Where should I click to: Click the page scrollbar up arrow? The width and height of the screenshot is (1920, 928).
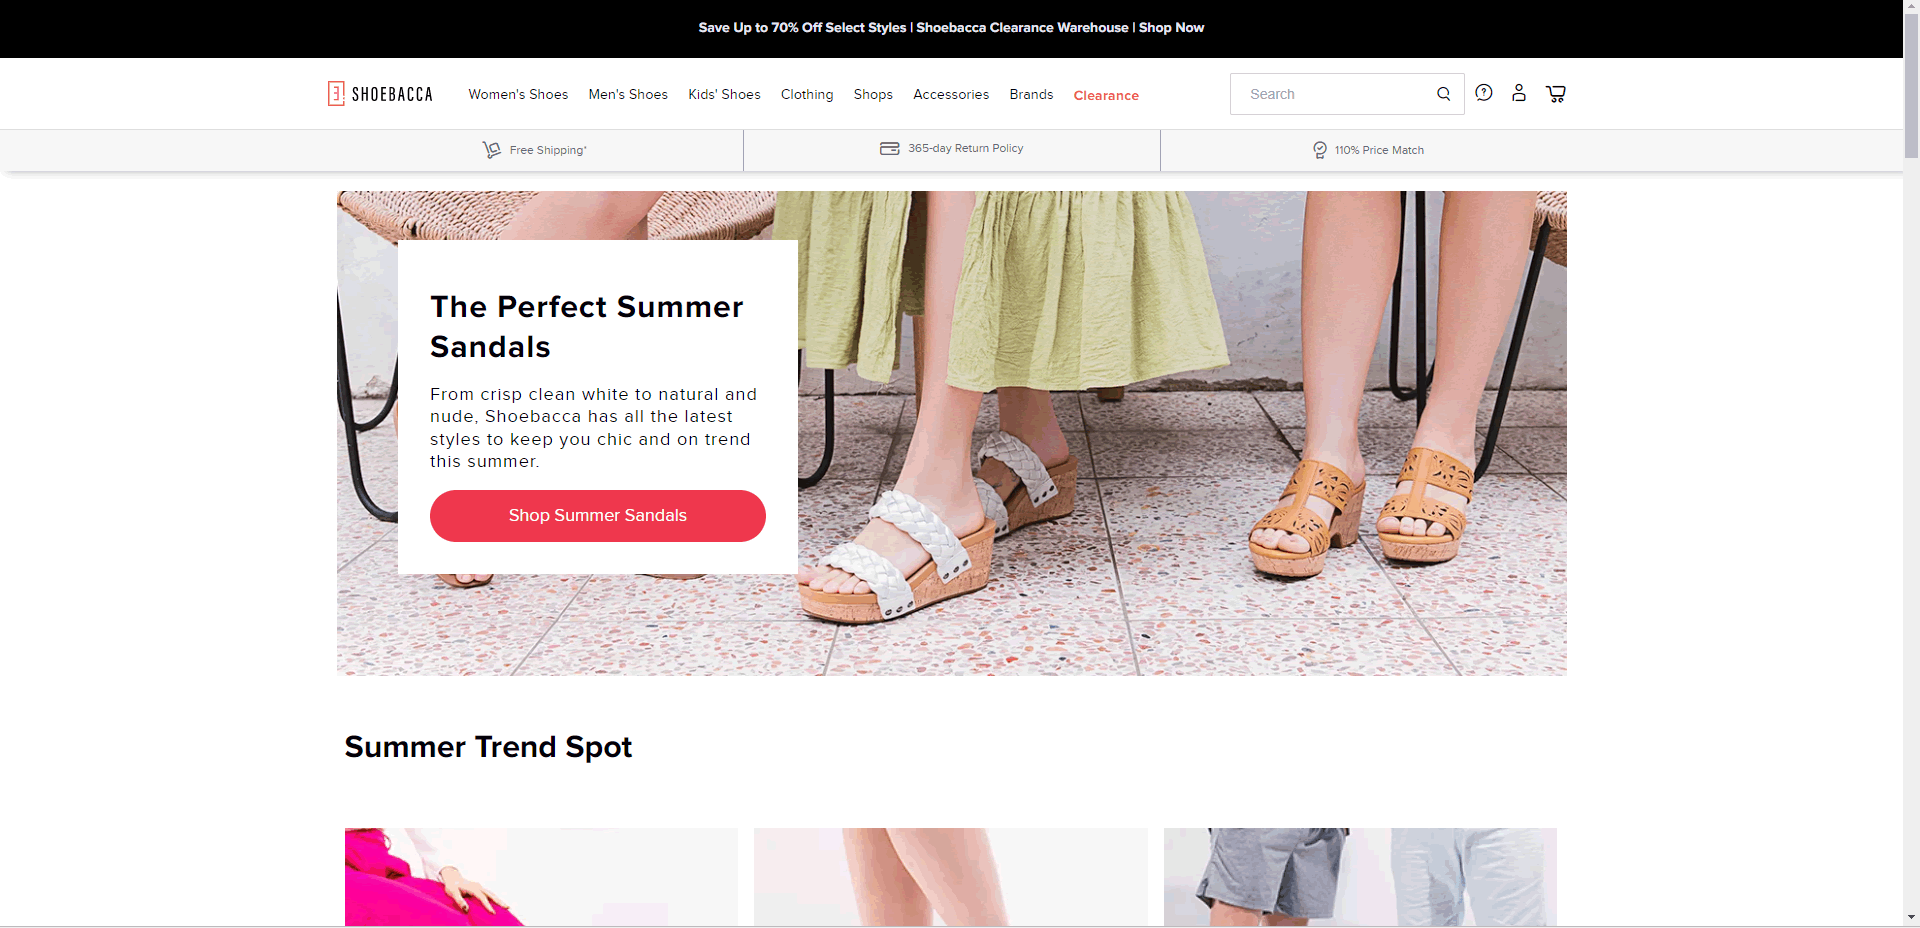[x=1911, y=8]
